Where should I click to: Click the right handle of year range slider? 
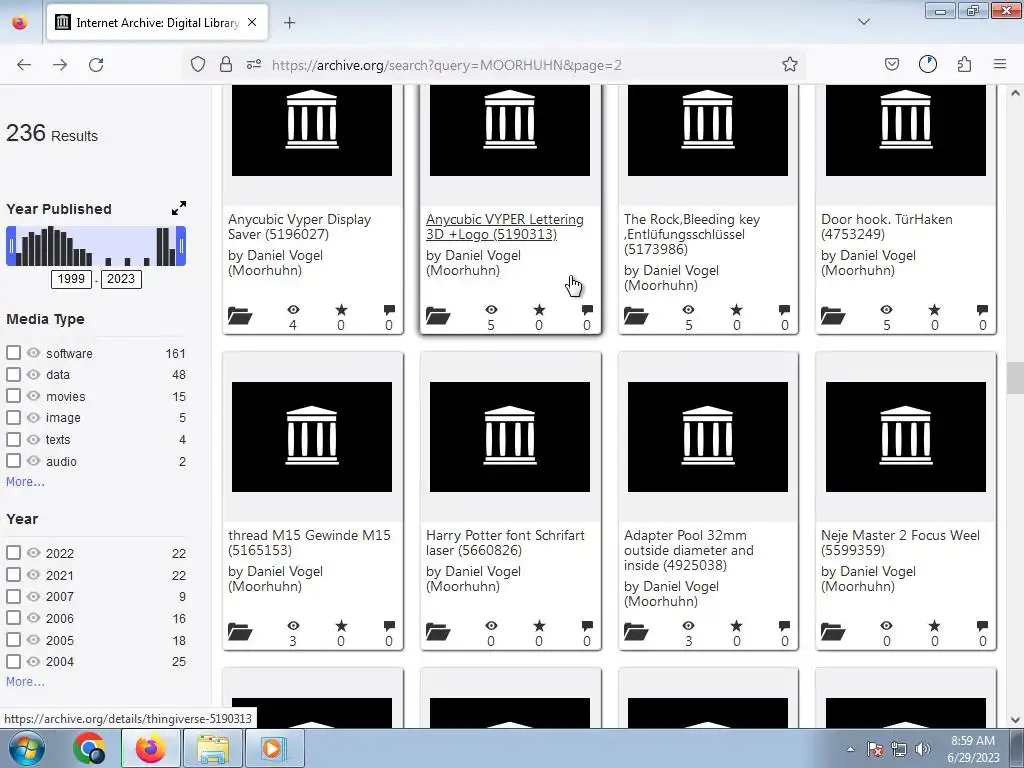point(181,246)
